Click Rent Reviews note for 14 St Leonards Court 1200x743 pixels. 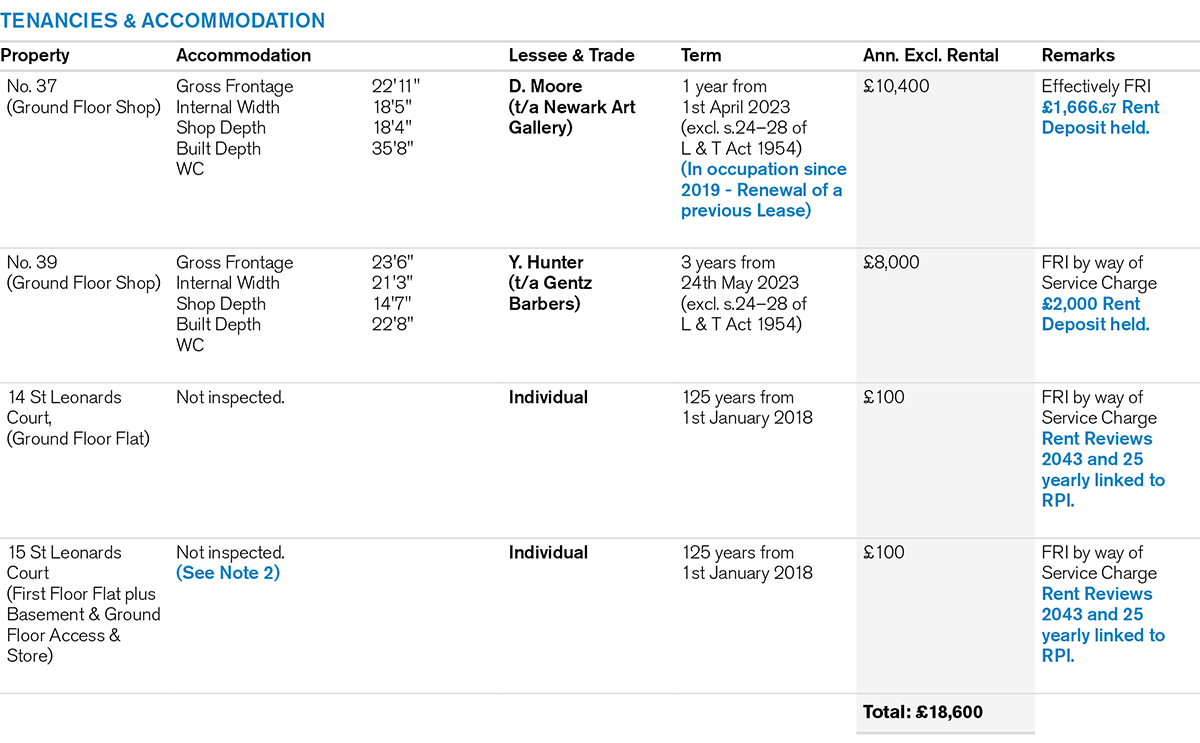1102,469
